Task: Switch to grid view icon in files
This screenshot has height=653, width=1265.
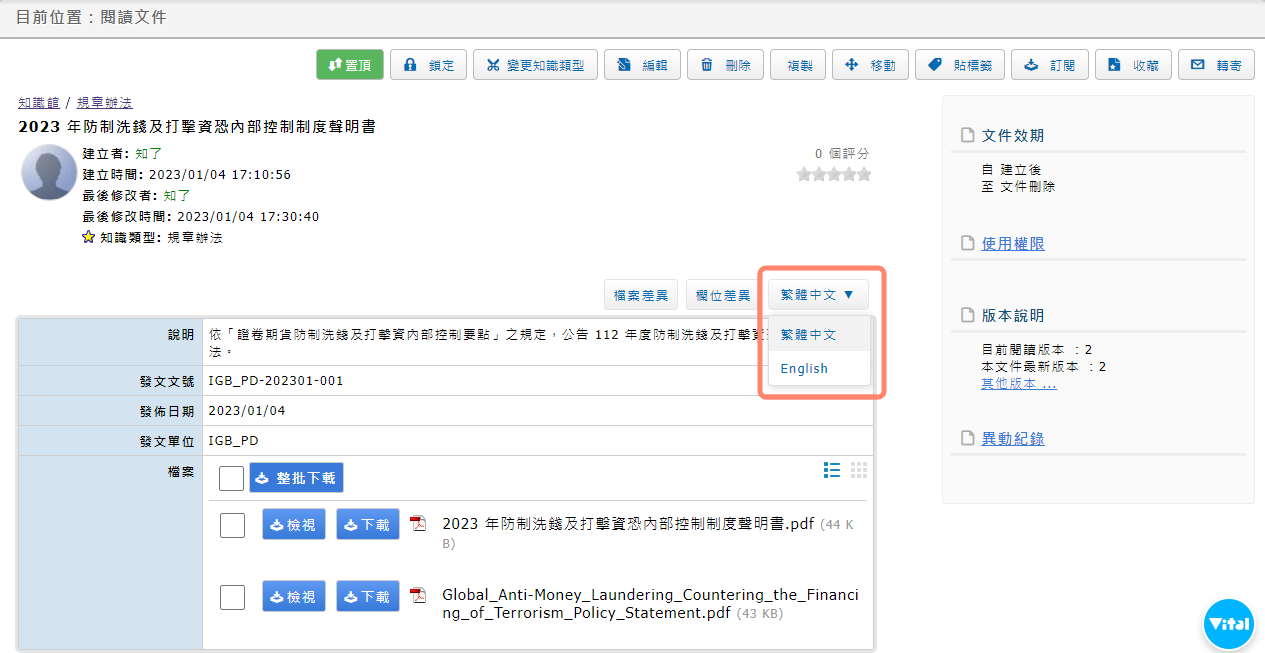Action: click(x=859, y=470)
